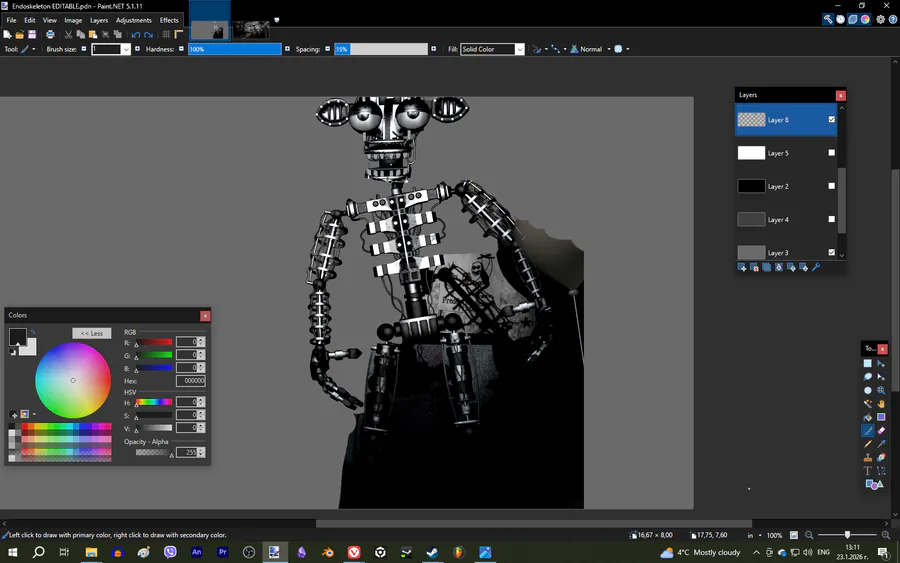
Task: Click the Undo arrow in toolbar
Action: pos(136,34)
